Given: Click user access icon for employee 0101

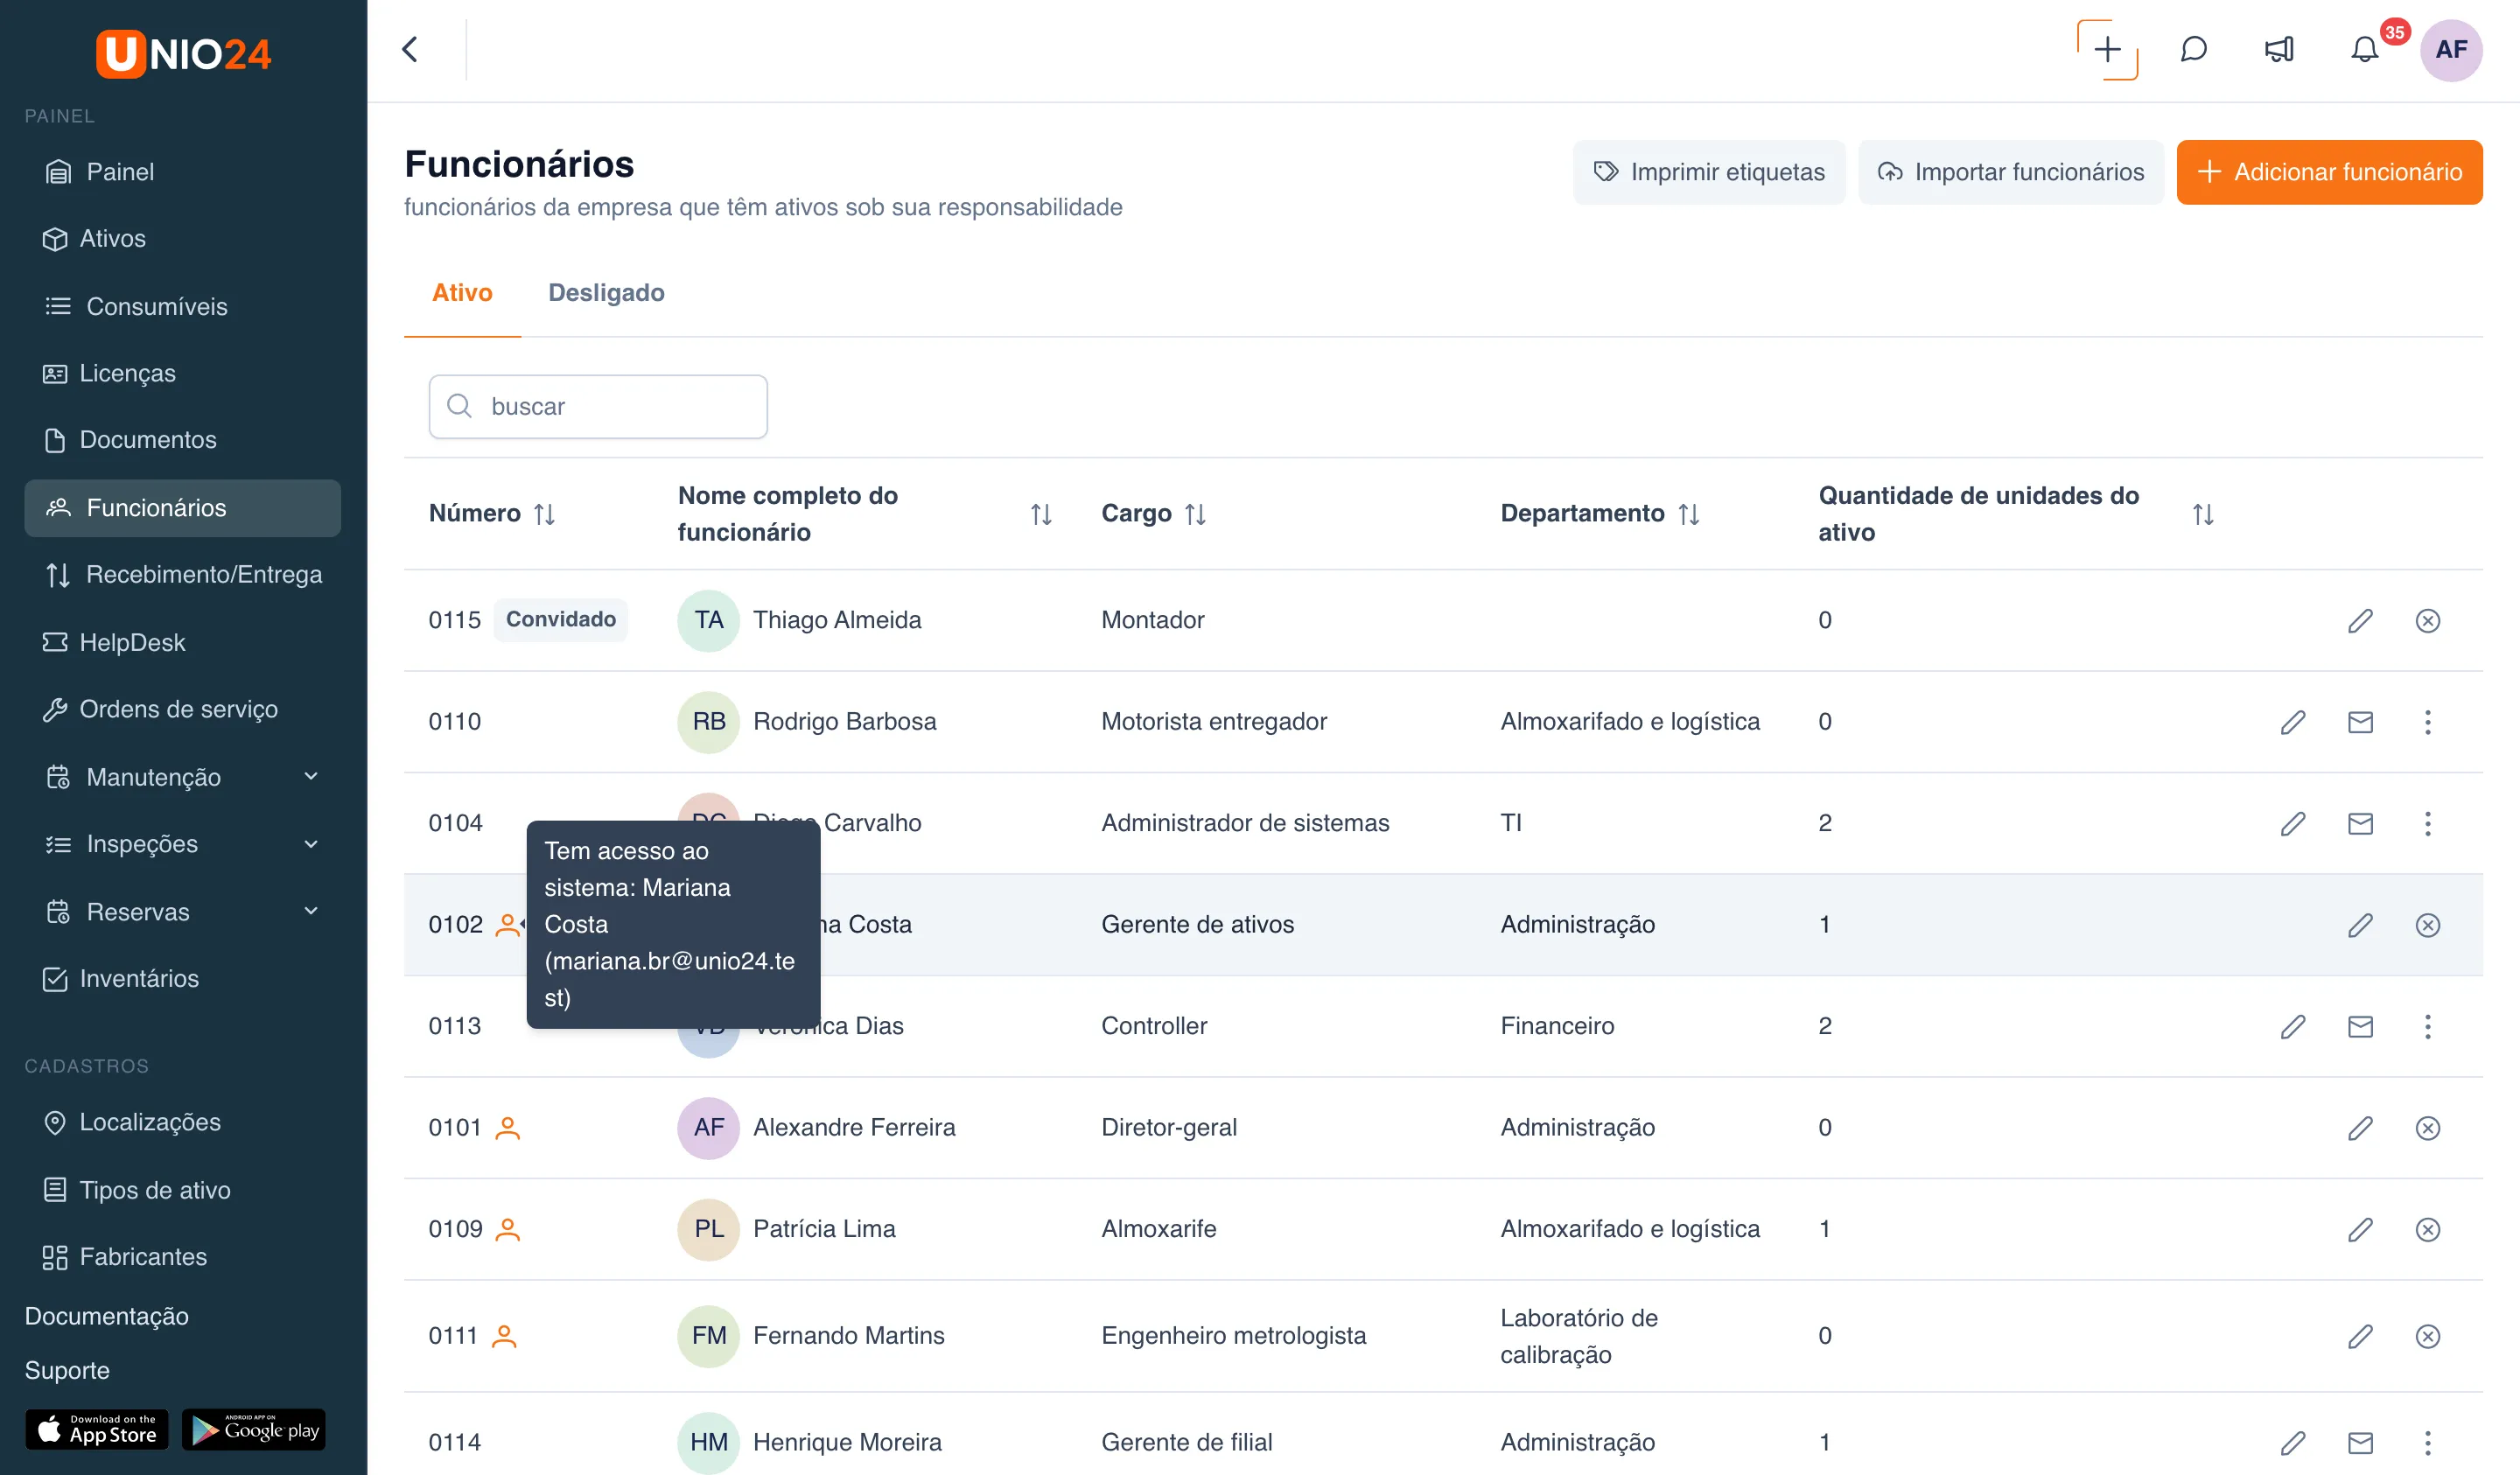Looking at the screenshot, I should coord(508,1128).
